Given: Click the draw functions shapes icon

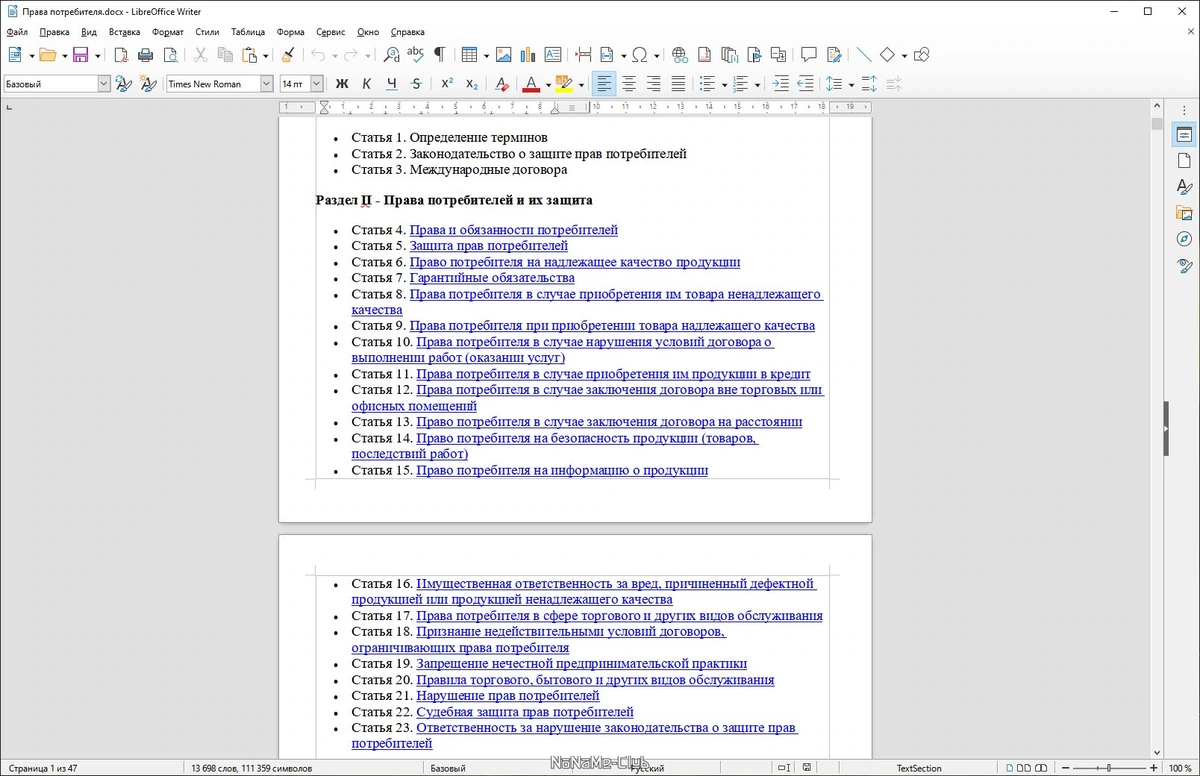Looking at the screenshot, I should coord(922,55).
